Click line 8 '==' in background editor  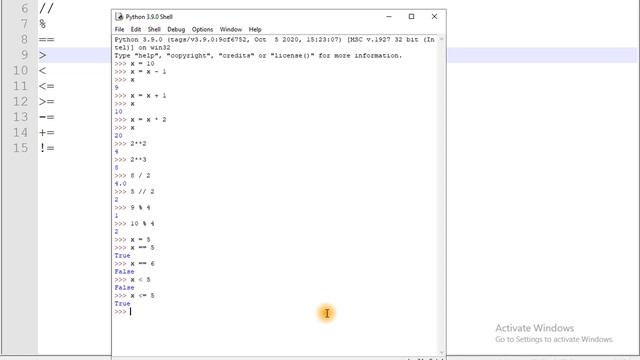(x=47, y=40)
